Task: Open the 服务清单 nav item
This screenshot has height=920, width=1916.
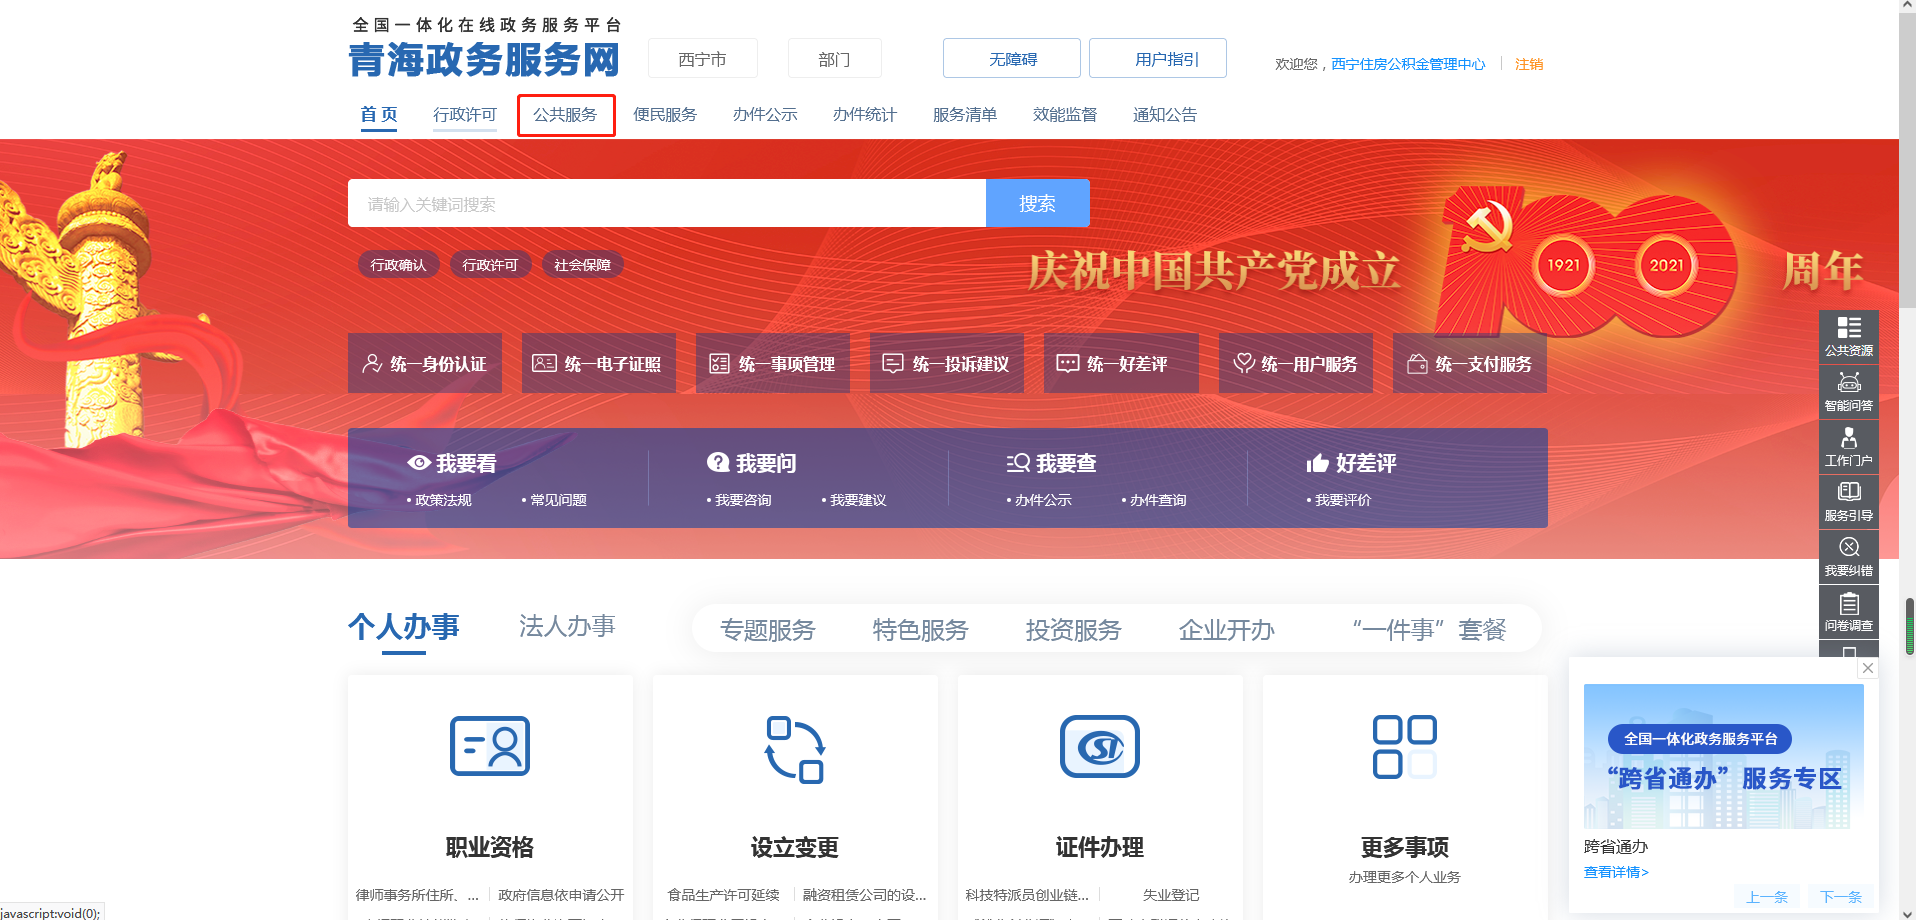Action: [x=965, y=114]
